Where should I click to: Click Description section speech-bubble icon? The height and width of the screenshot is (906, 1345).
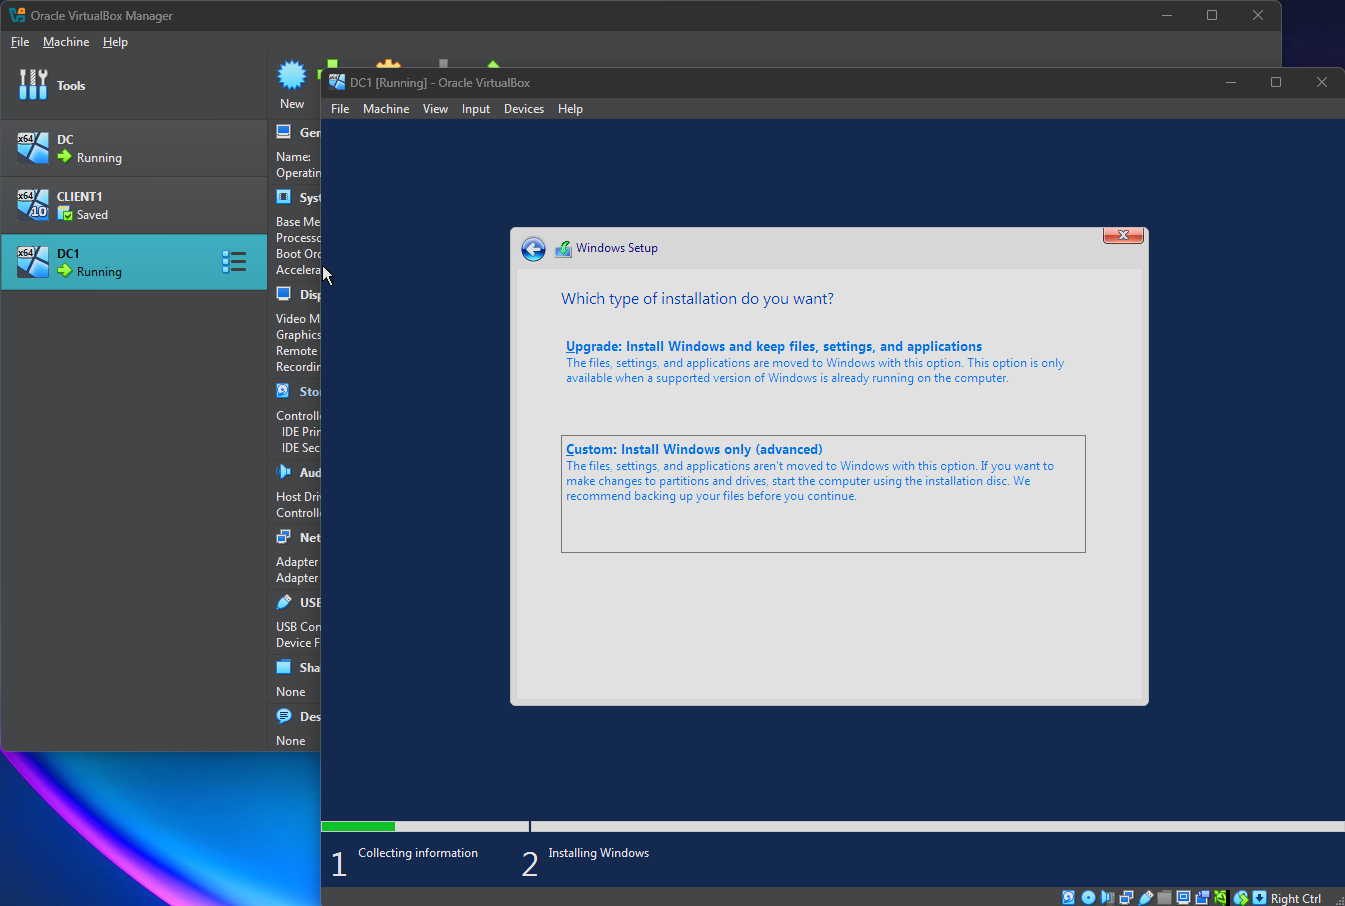click(283, 716)
